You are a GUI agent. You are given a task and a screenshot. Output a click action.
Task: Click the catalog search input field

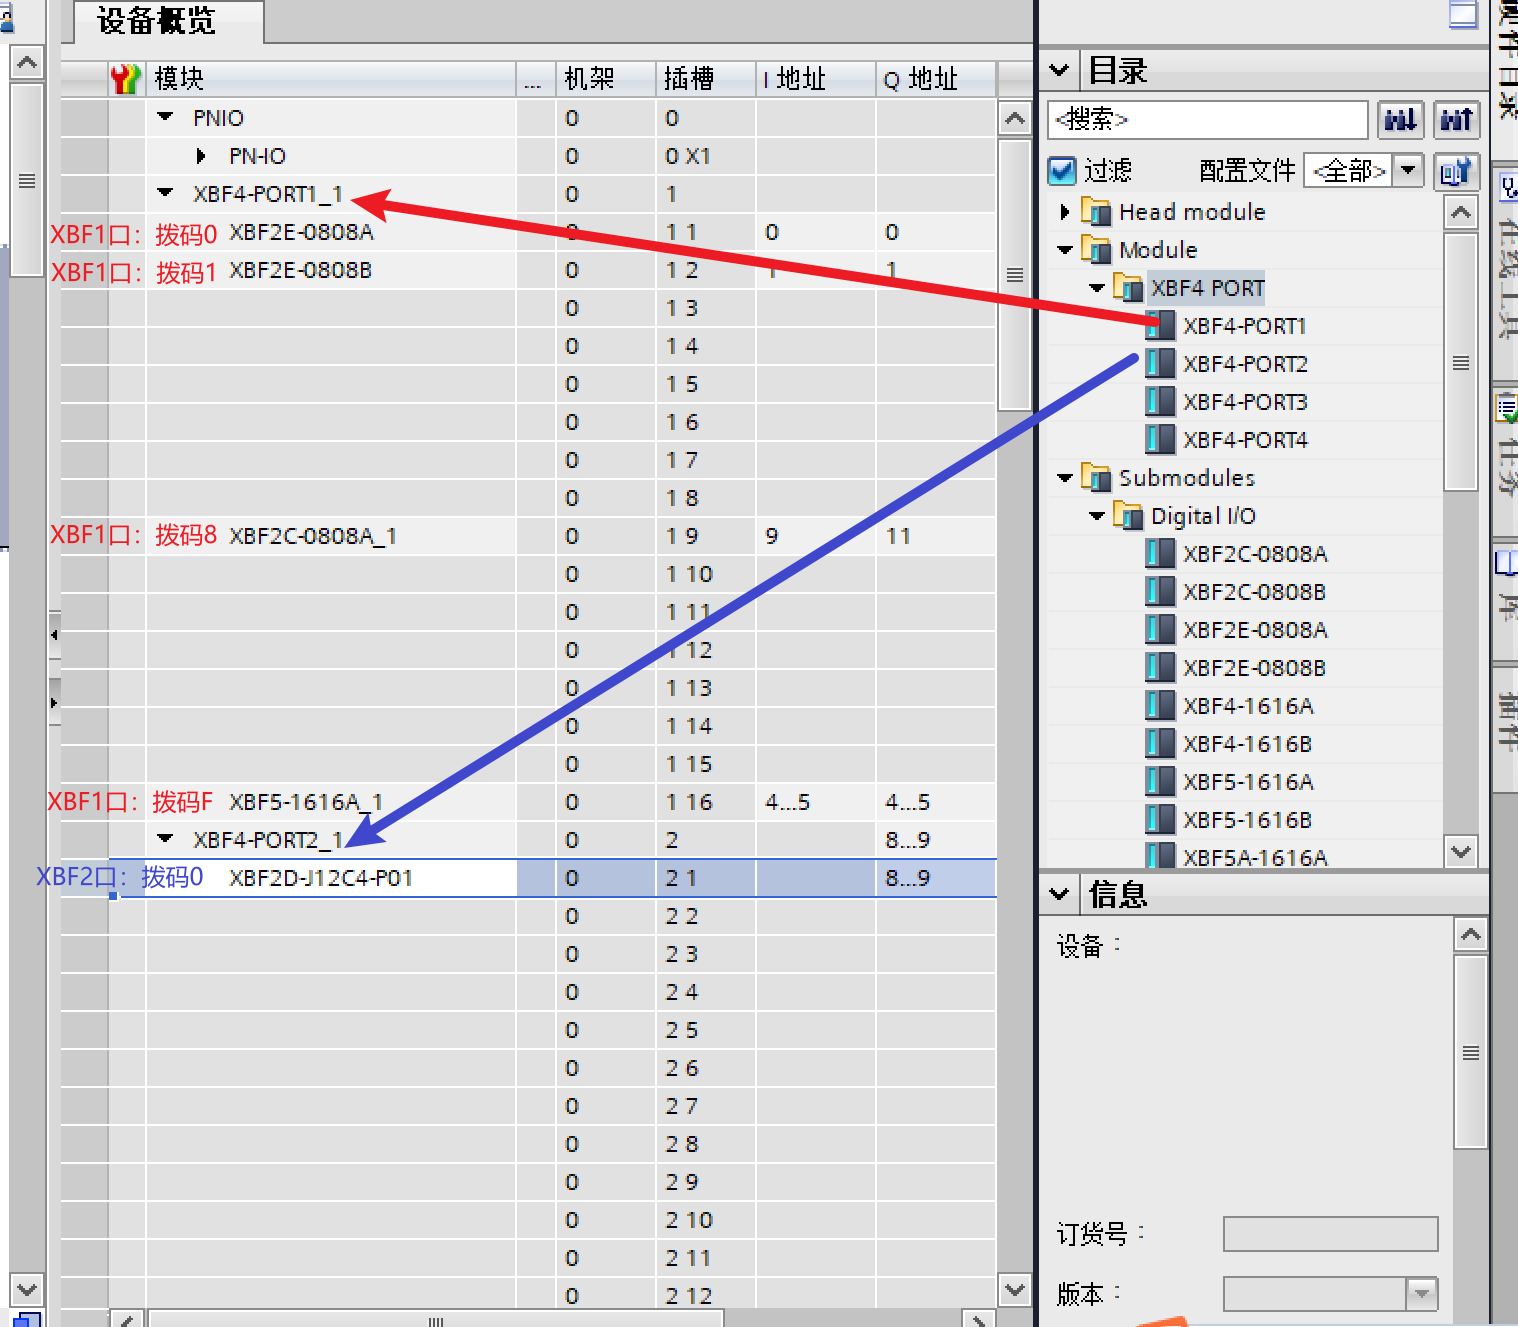click(1207, 120)
